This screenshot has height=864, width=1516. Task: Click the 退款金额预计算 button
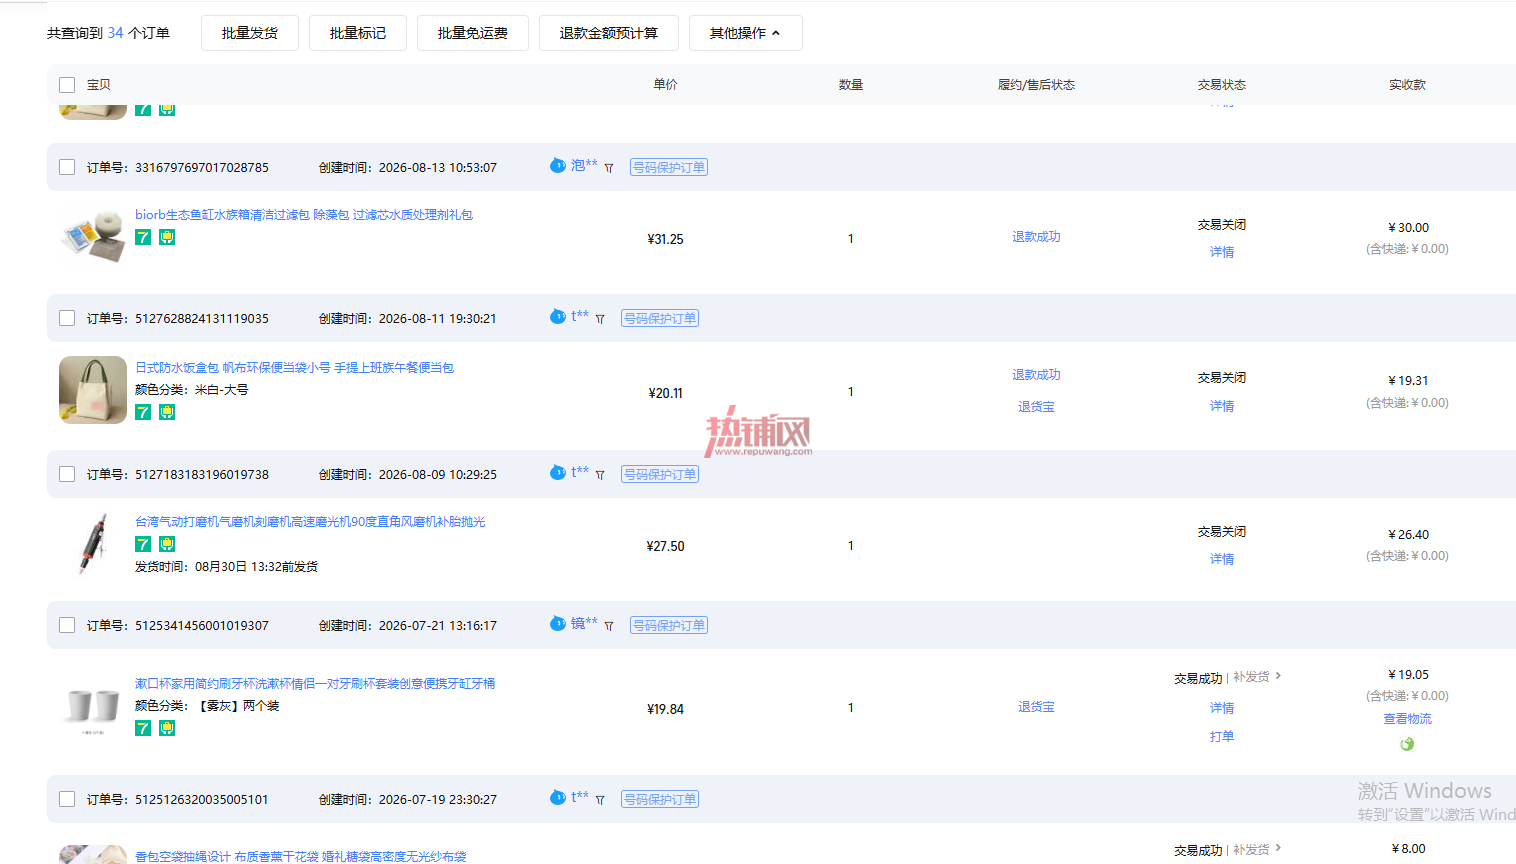(x=609, y=33)
